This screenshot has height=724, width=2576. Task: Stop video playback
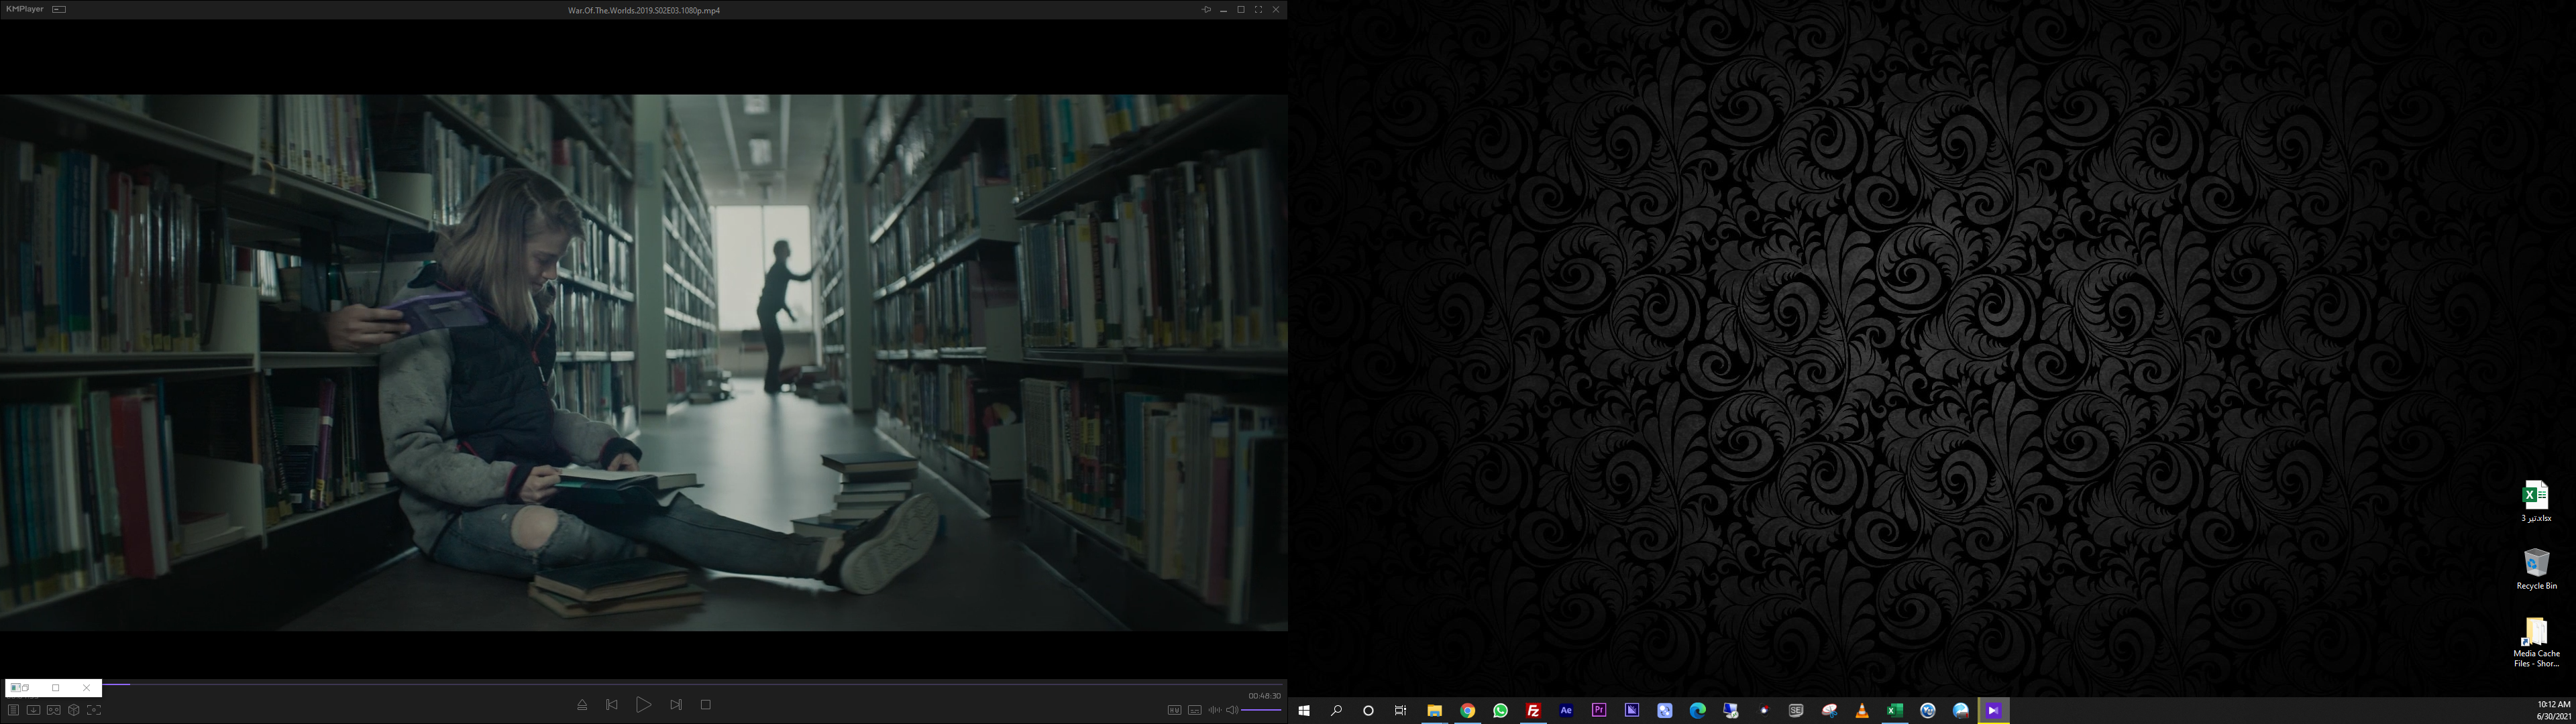(x=706, y=705)
